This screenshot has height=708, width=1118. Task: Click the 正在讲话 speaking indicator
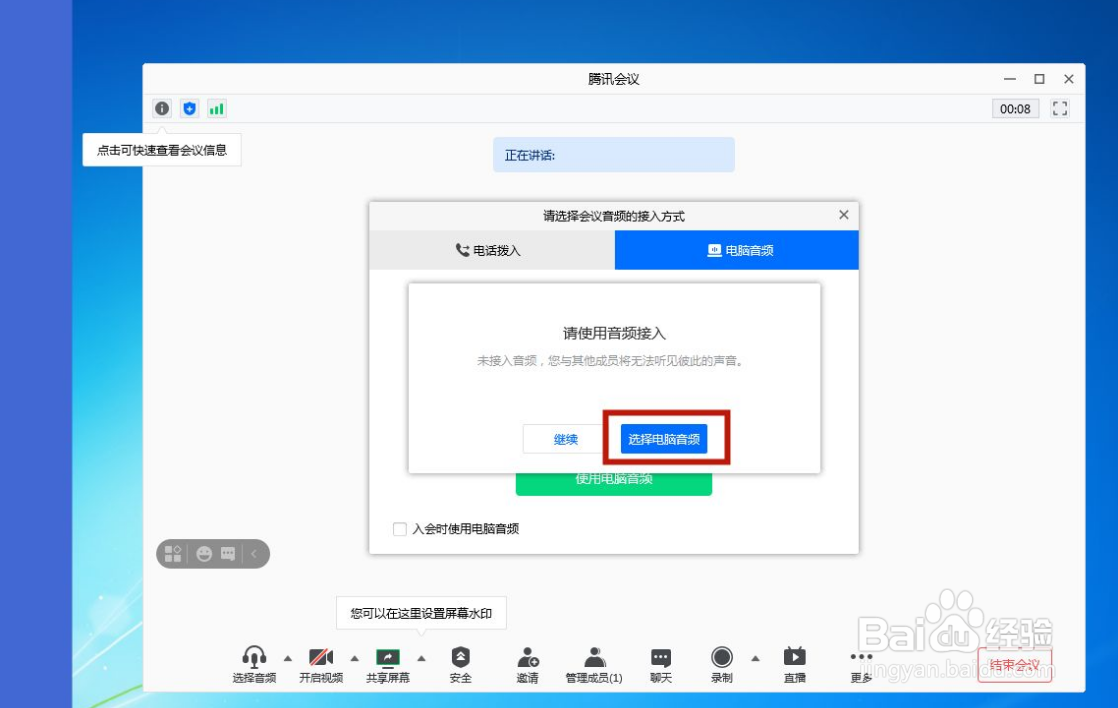pyautogui.click(x=614, y=155)
